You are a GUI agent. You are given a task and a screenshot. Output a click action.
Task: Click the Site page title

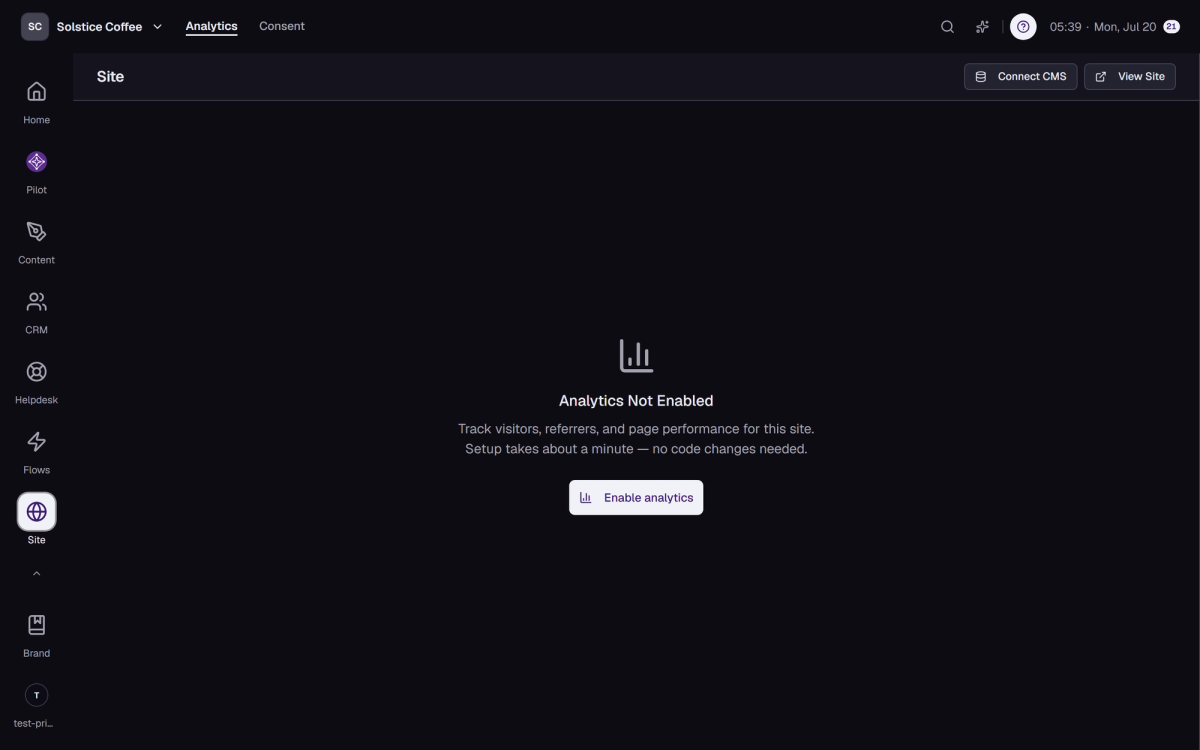[110, 77]
